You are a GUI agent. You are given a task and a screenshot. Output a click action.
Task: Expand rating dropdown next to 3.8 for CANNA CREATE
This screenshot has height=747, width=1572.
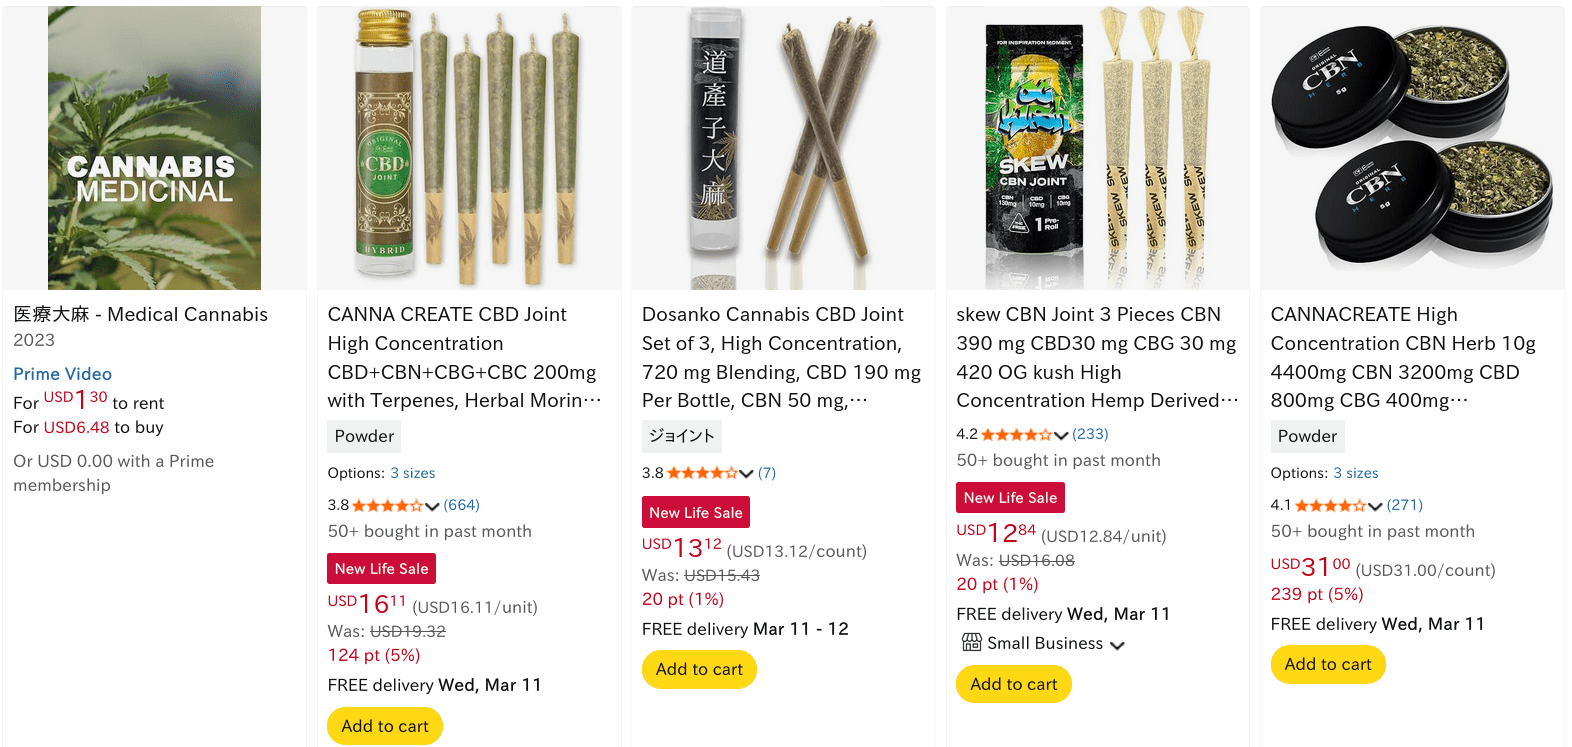pos(432,506)
